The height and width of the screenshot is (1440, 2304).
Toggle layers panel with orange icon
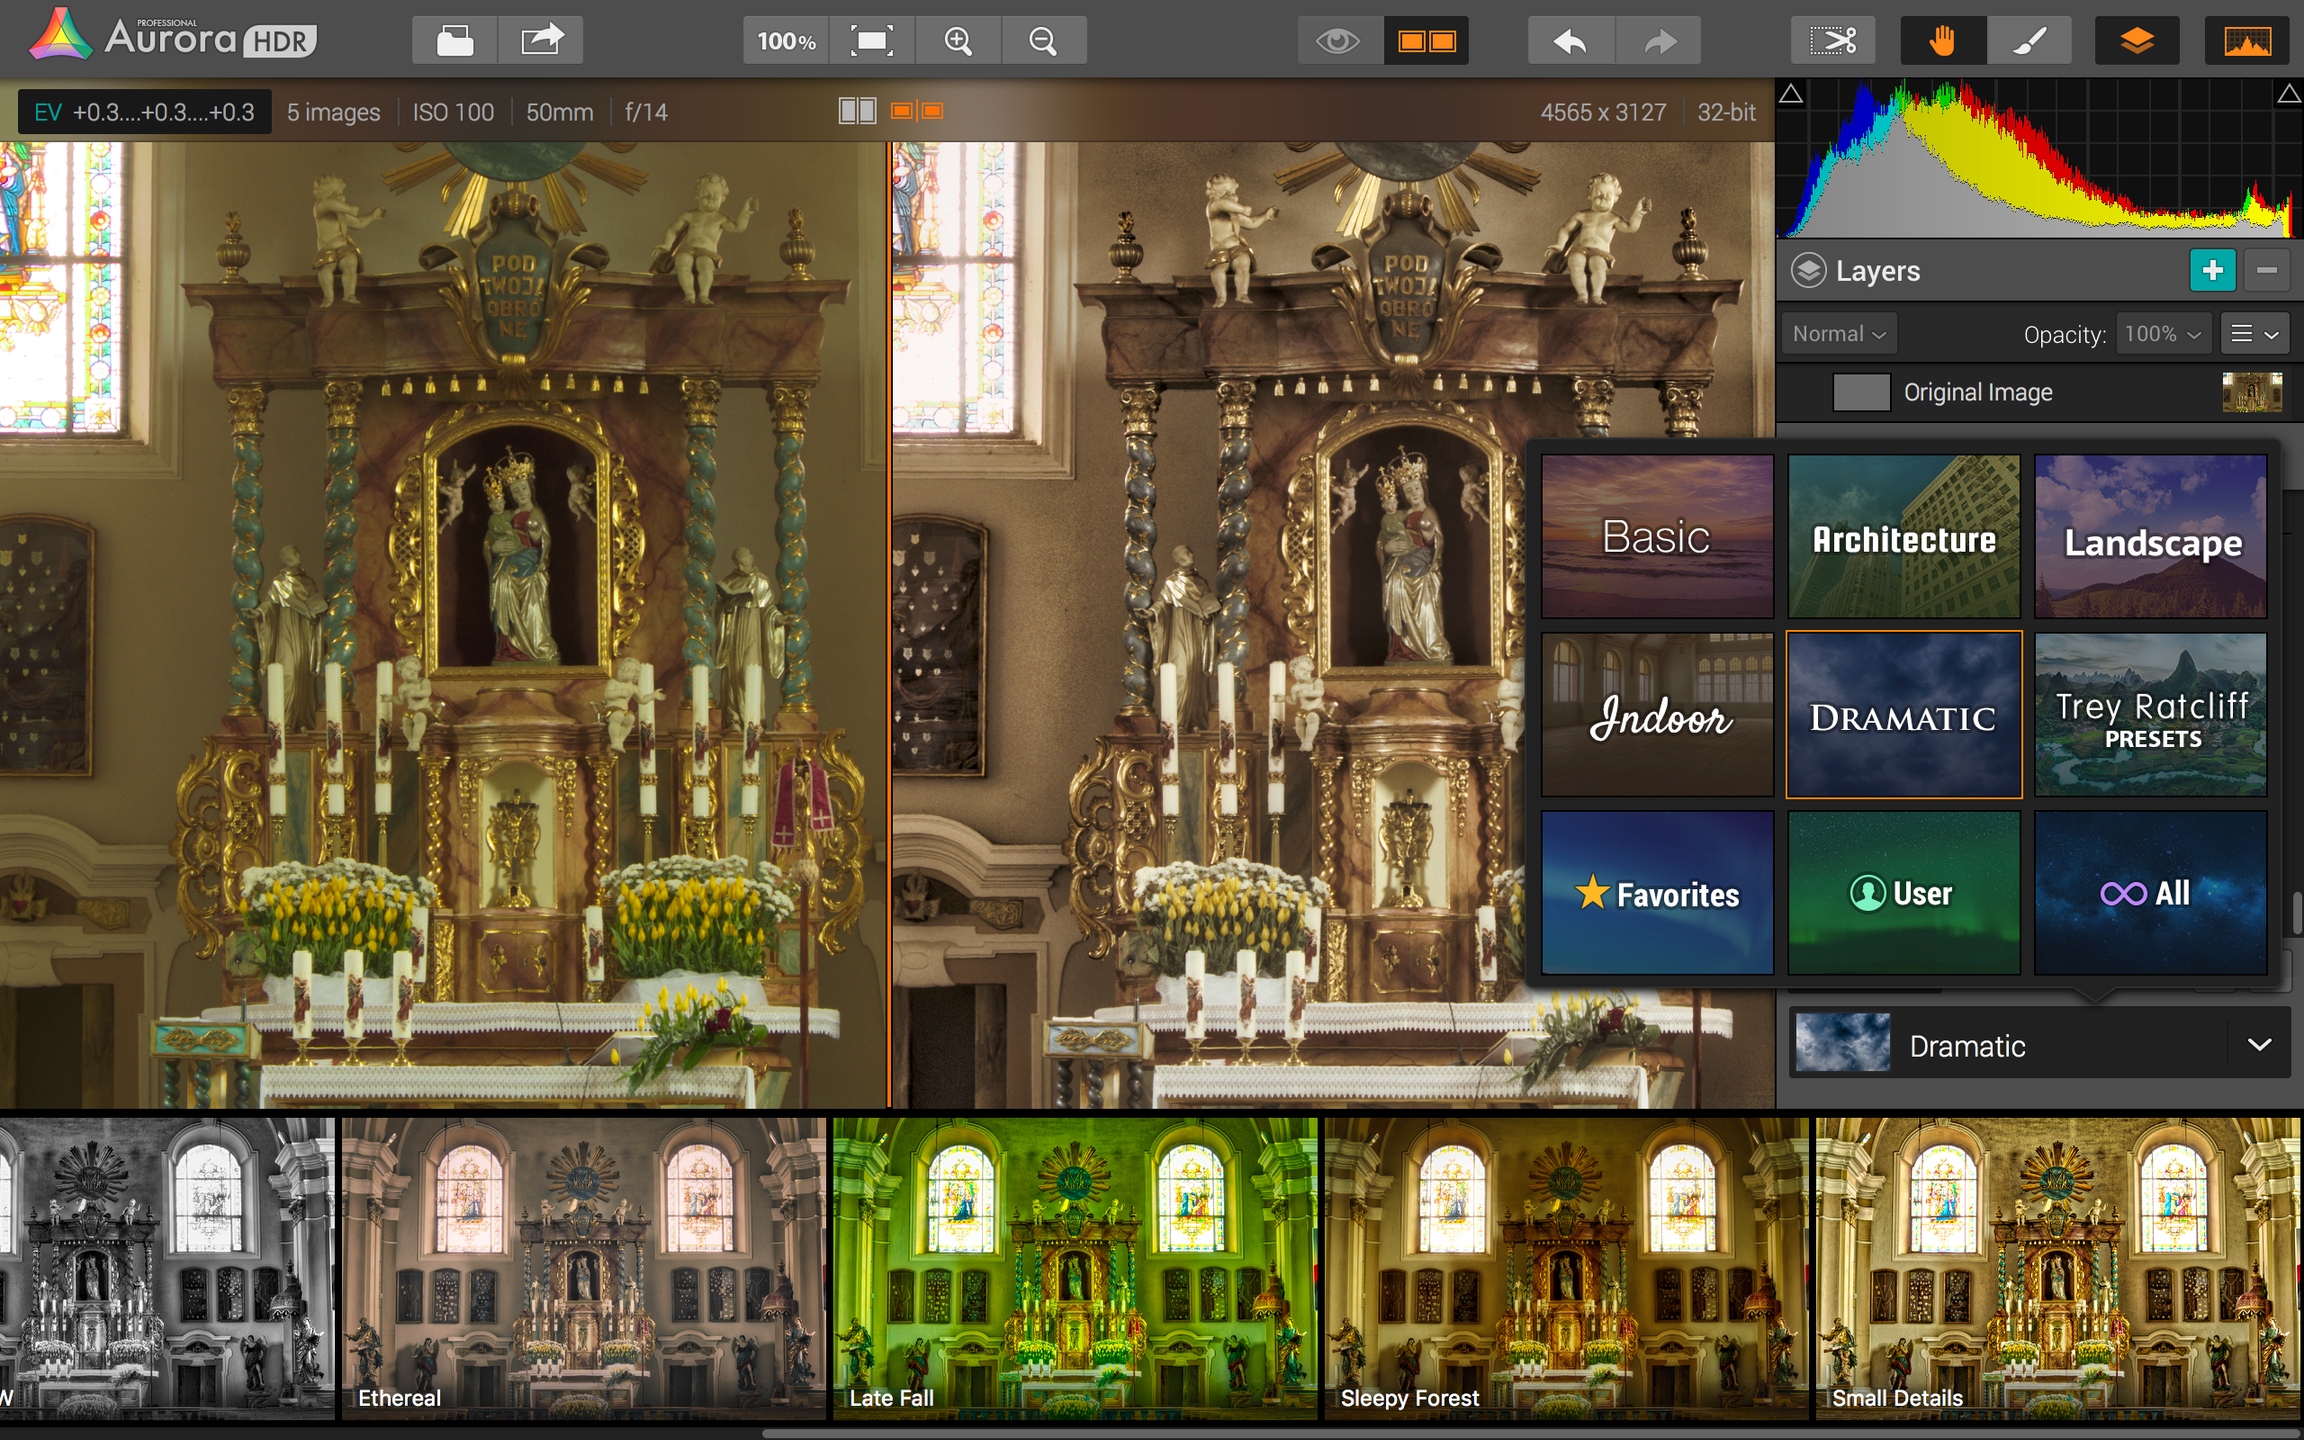tap(2137, 41)
